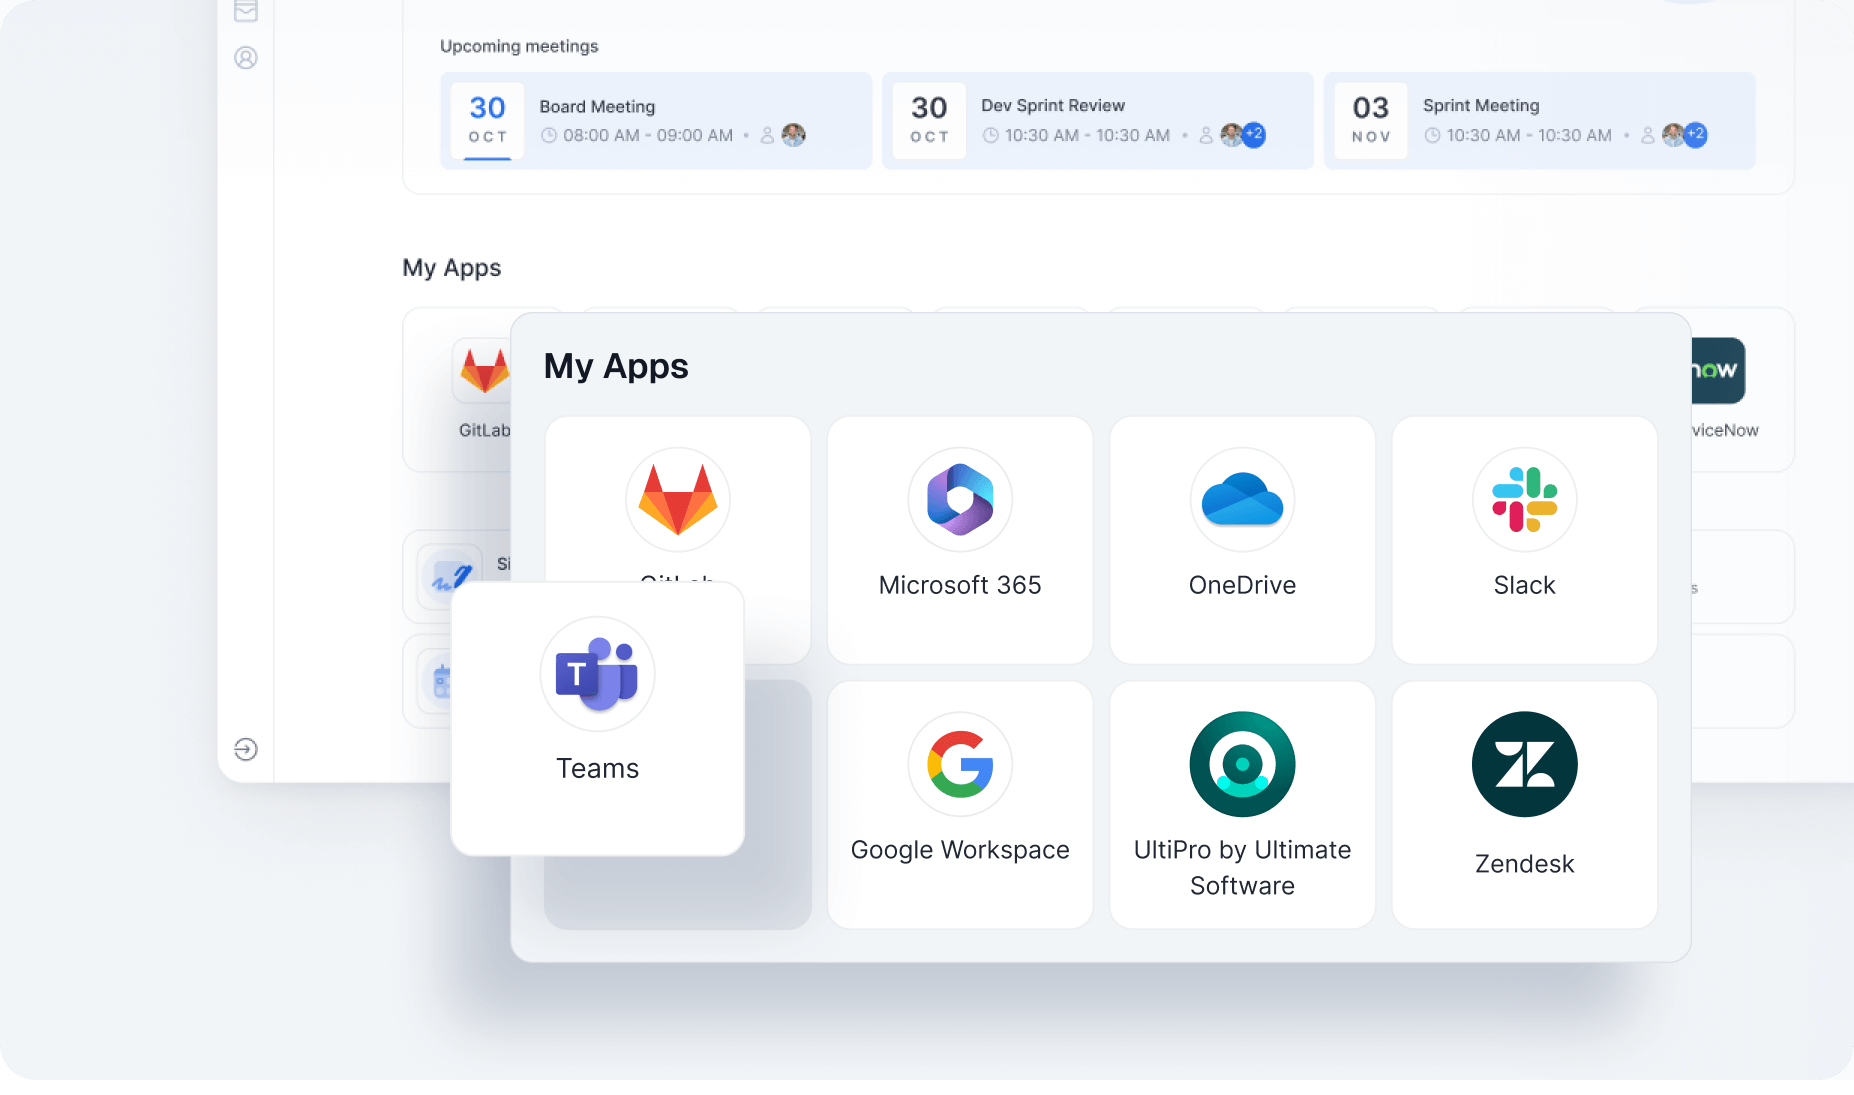Open the partially visible blue signature app tile
This screenshot has height=1095, width=1854.
451,577
